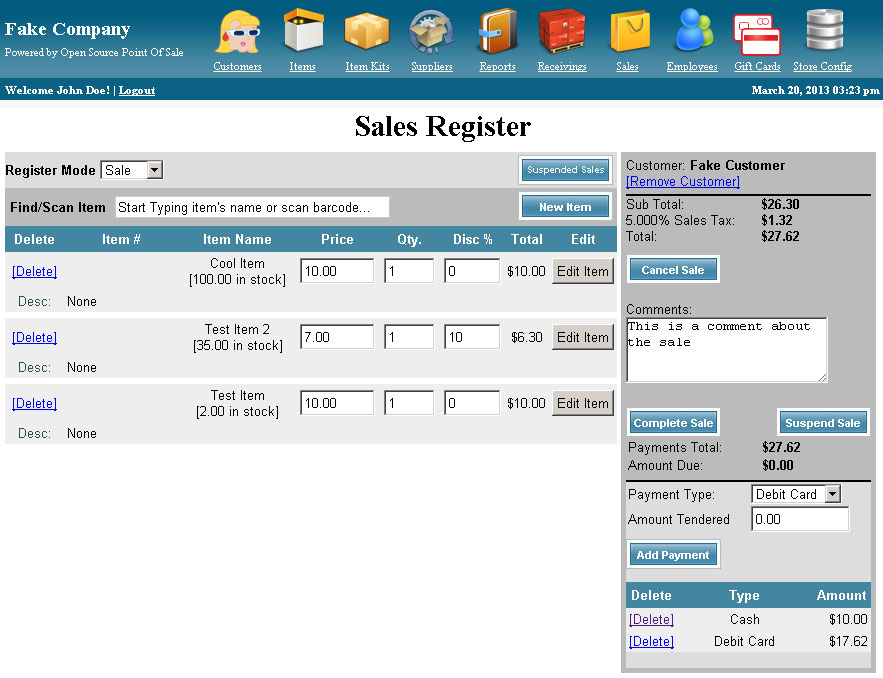Focus the Find/Scan Item search field
The width and height of the screenshot is (883, 678).
252,207
